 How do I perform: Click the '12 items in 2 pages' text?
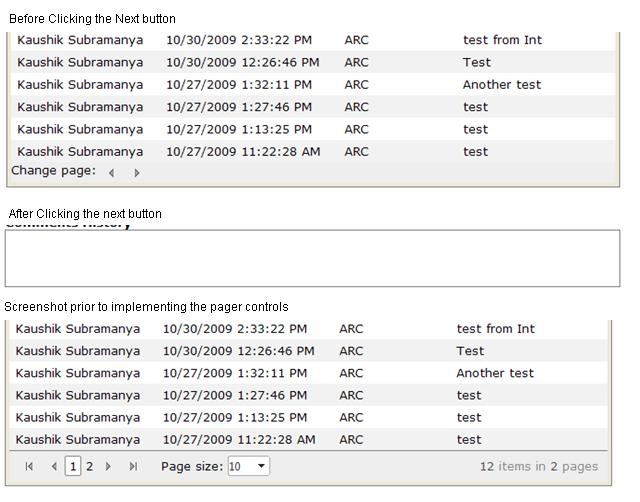(x=538, y=466)
